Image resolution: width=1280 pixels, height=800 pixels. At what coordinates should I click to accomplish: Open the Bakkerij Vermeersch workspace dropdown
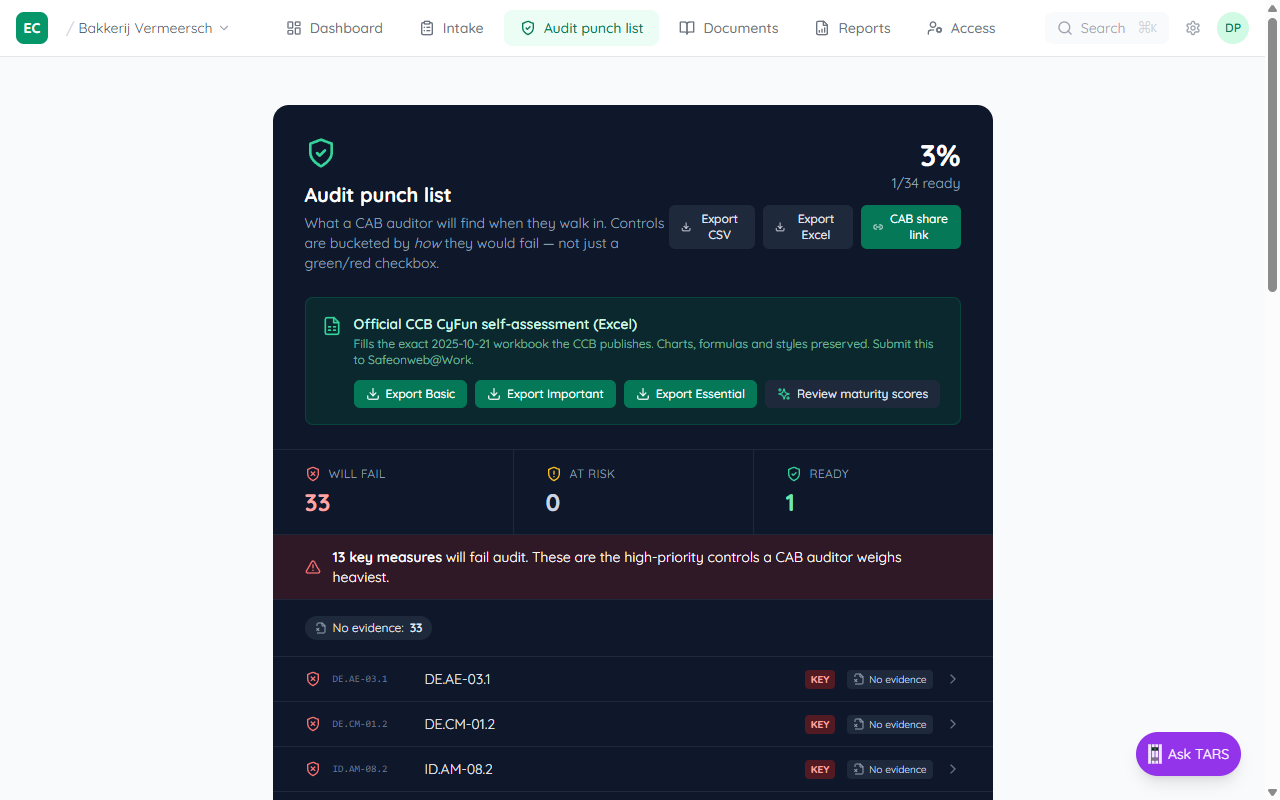[150, 28]
